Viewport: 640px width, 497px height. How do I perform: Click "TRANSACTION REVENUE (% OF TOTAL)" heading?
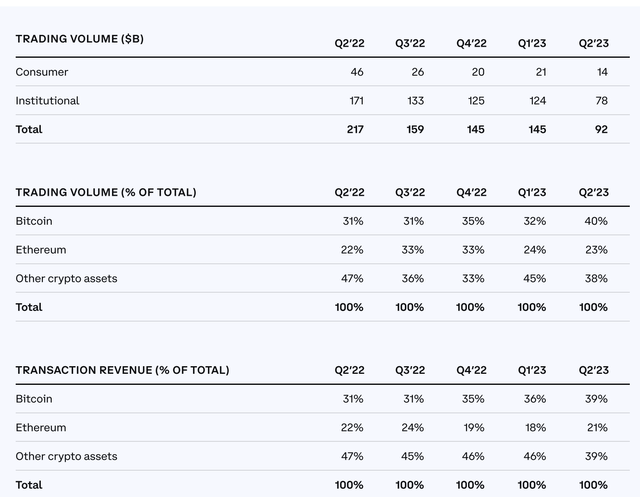tap(122, 370)
